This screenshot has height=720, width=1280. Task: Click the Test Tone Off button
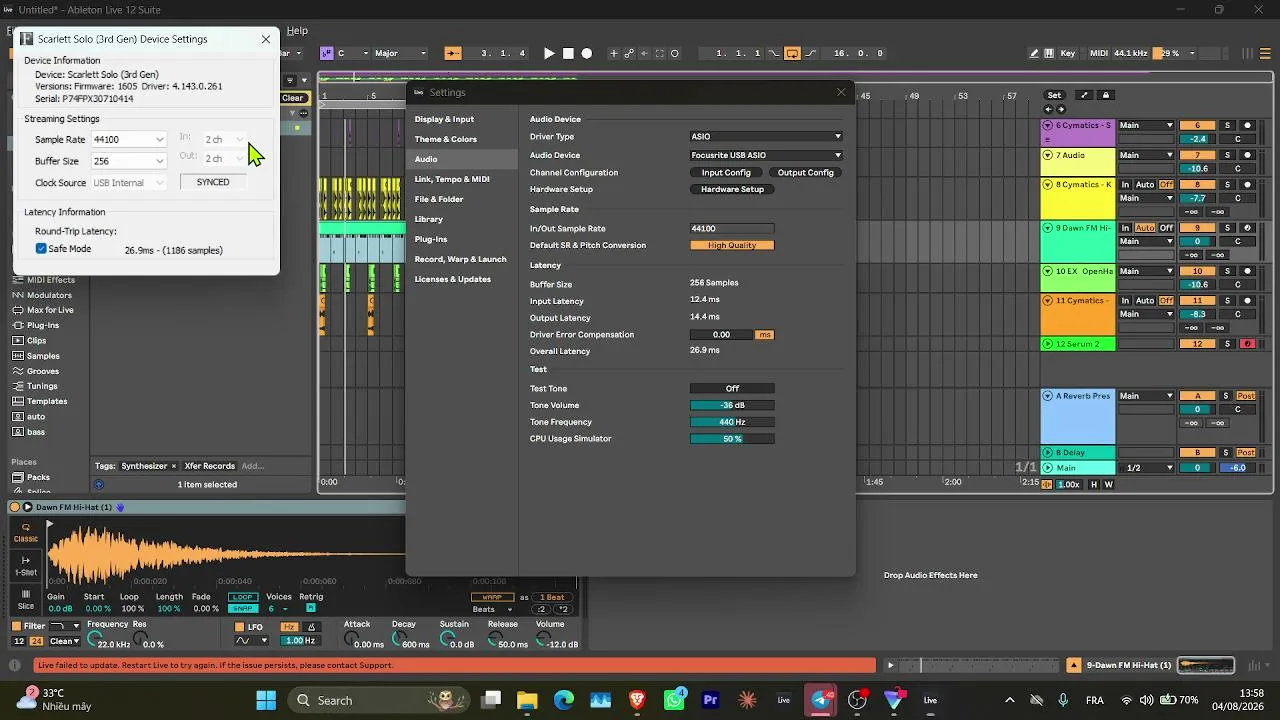732,389
